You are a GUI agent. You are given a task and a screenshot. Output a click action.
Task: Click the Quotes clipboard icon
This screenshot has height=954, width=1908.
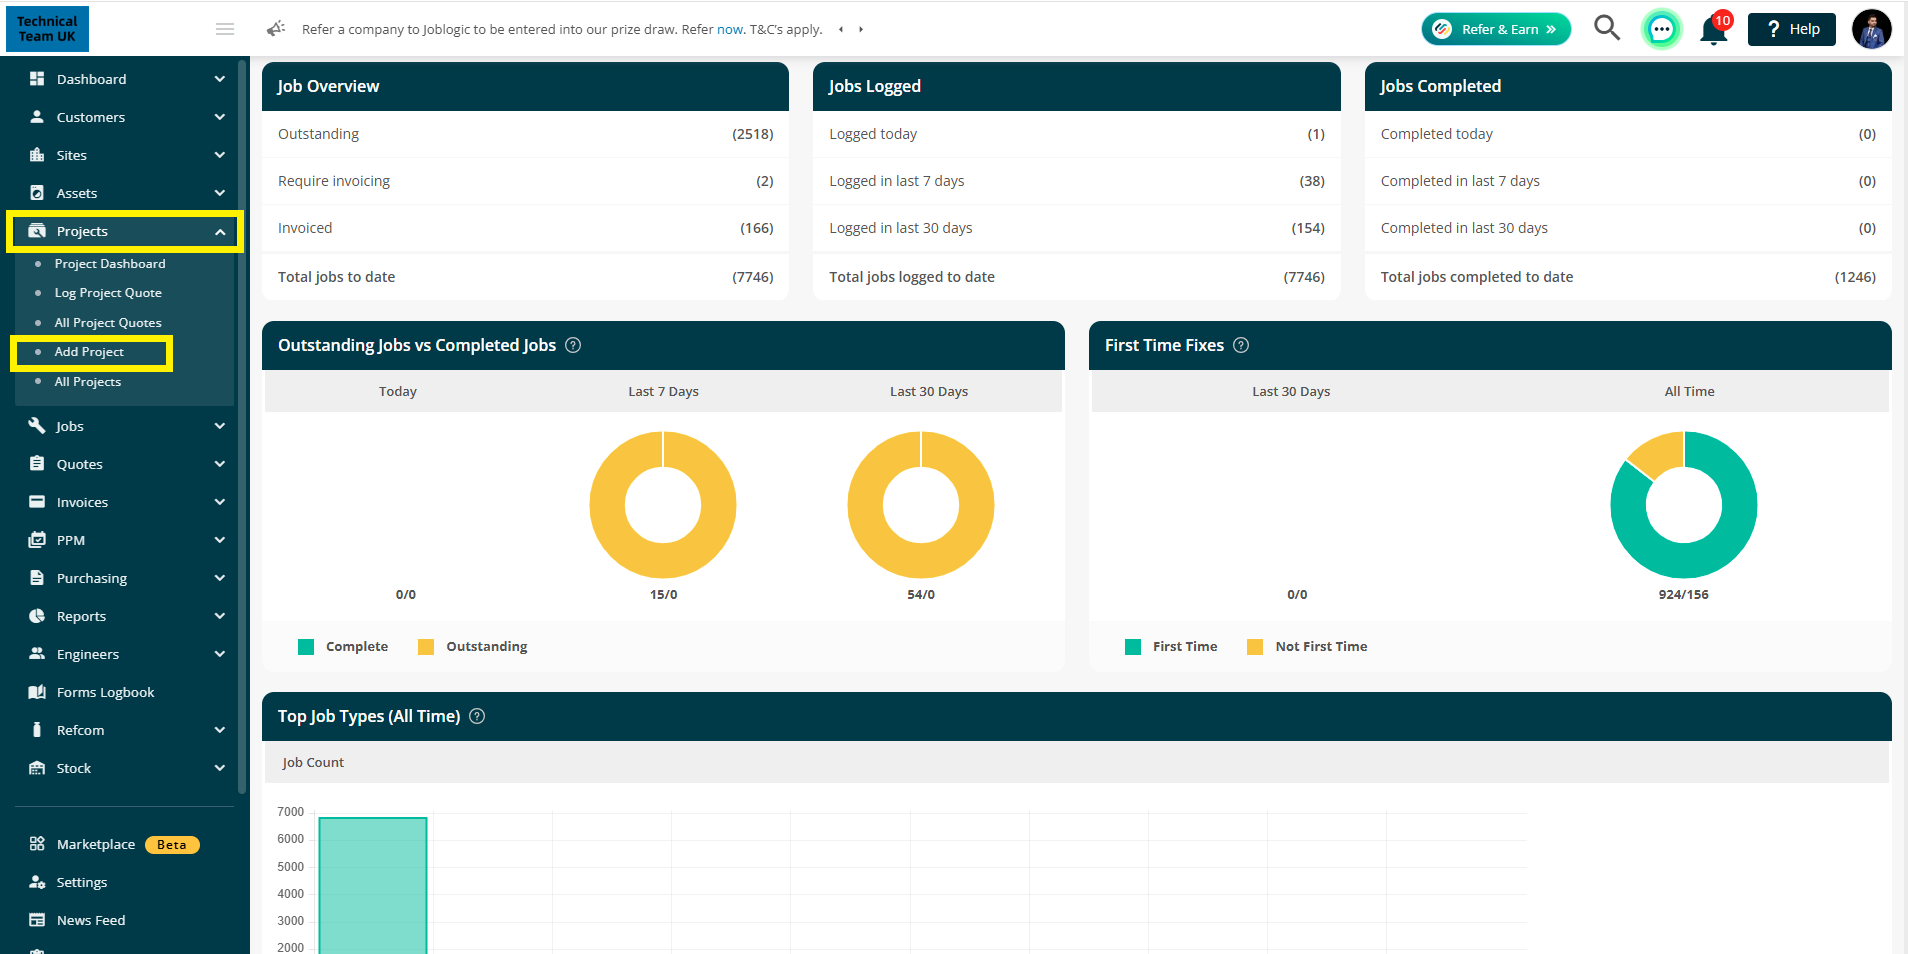coord(37,464)
